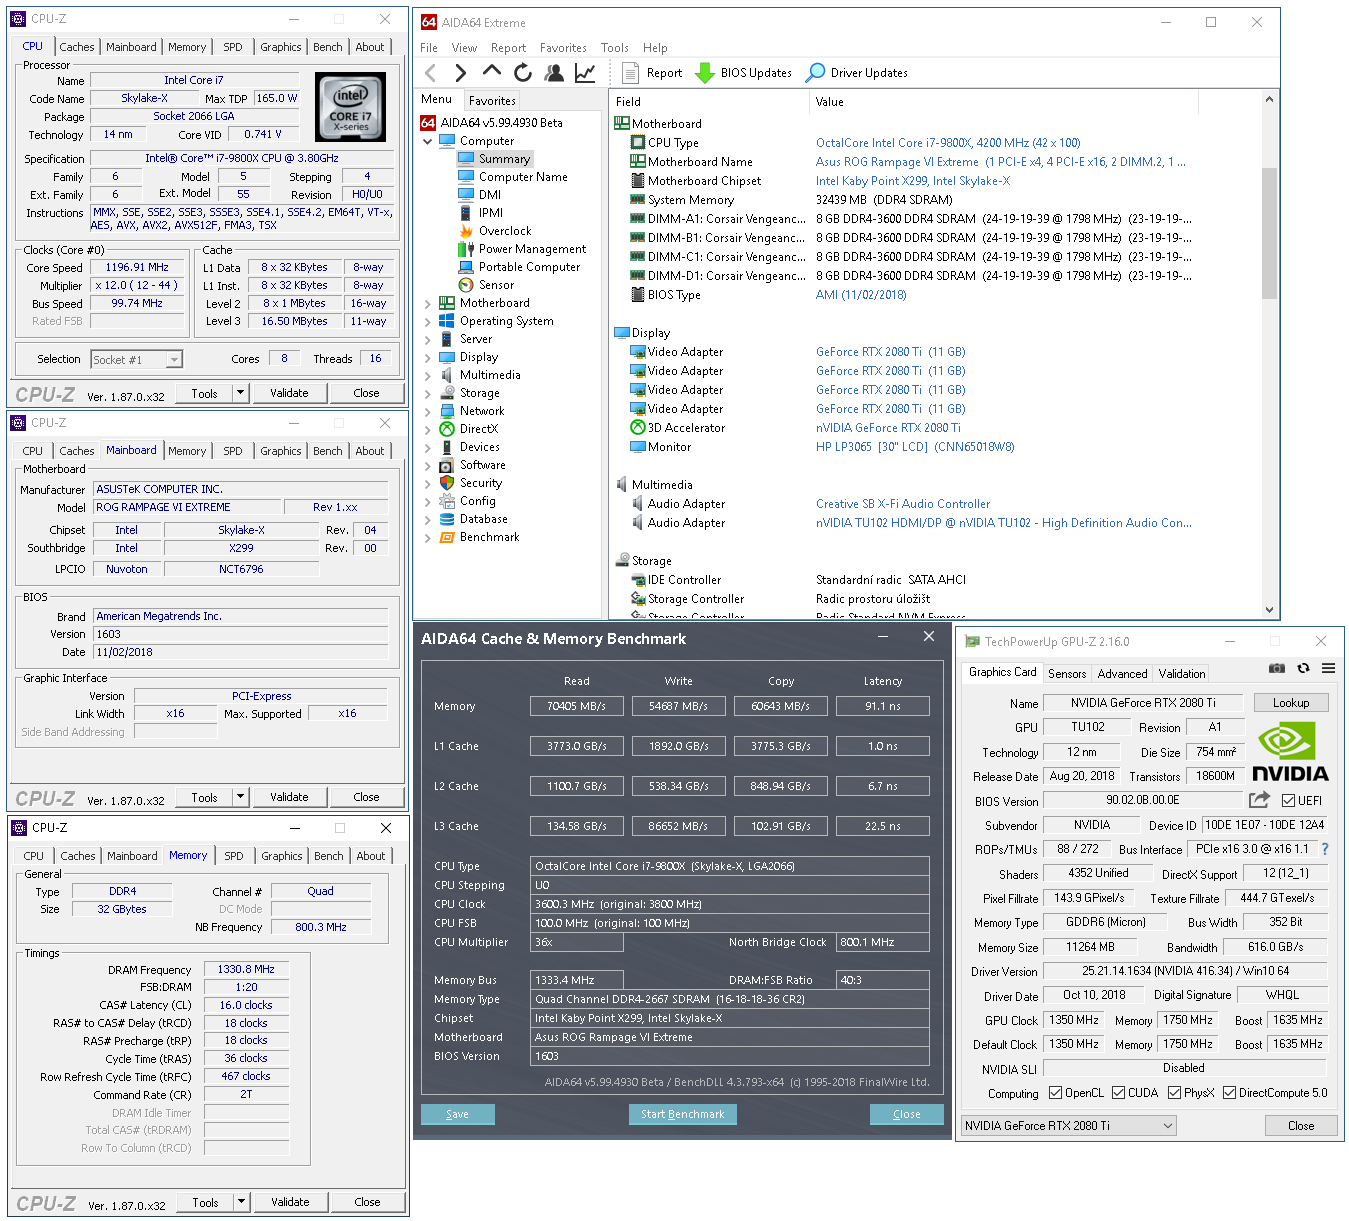
Task: Switch to the Sensors tab in GPU-Z
Action: tap(1067, 674)
